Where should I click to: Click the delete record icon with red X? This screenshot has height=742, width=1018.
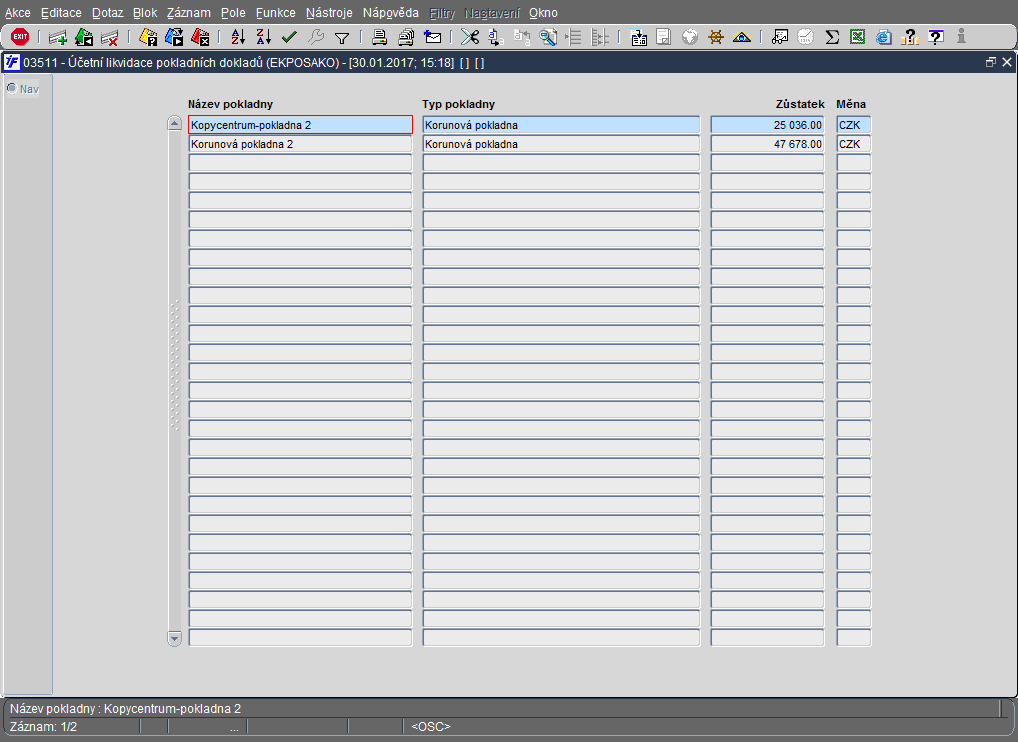(x=109, y=37)
